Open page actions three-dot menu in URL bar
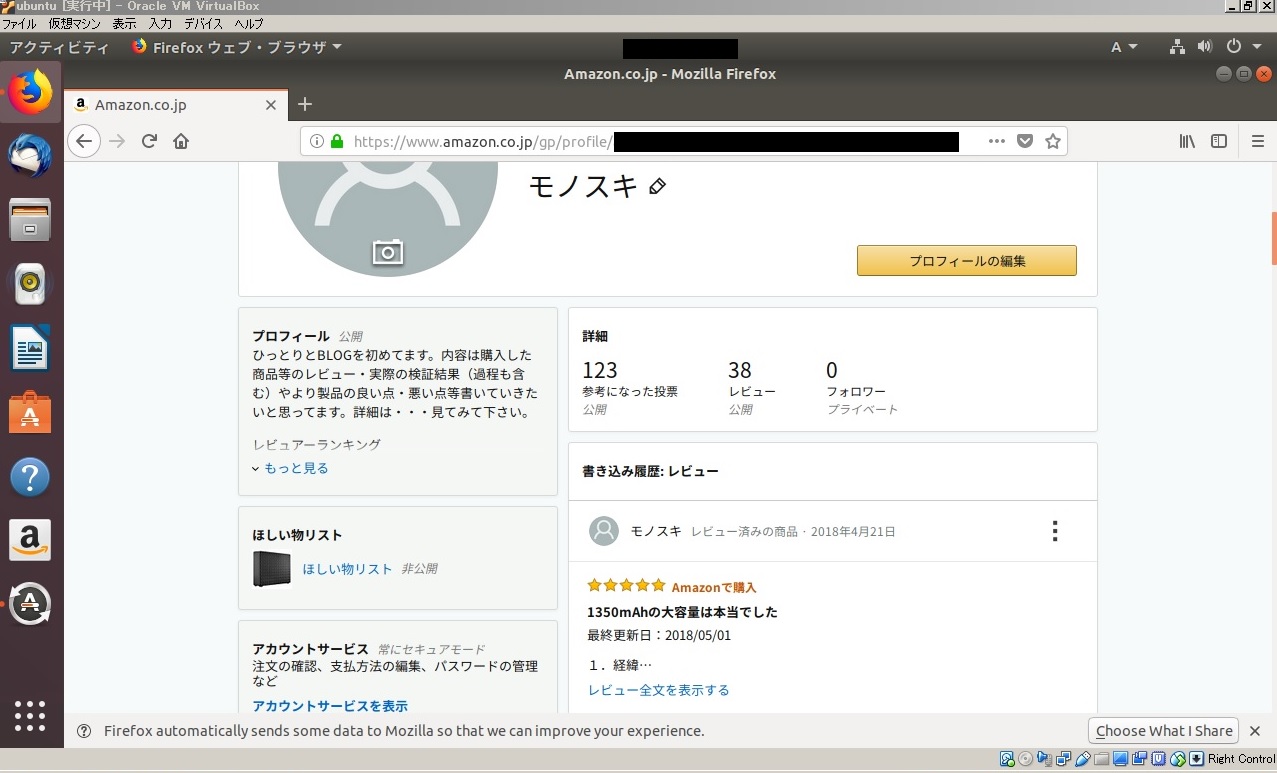The image size is (1277, 773). click(996, 141)
